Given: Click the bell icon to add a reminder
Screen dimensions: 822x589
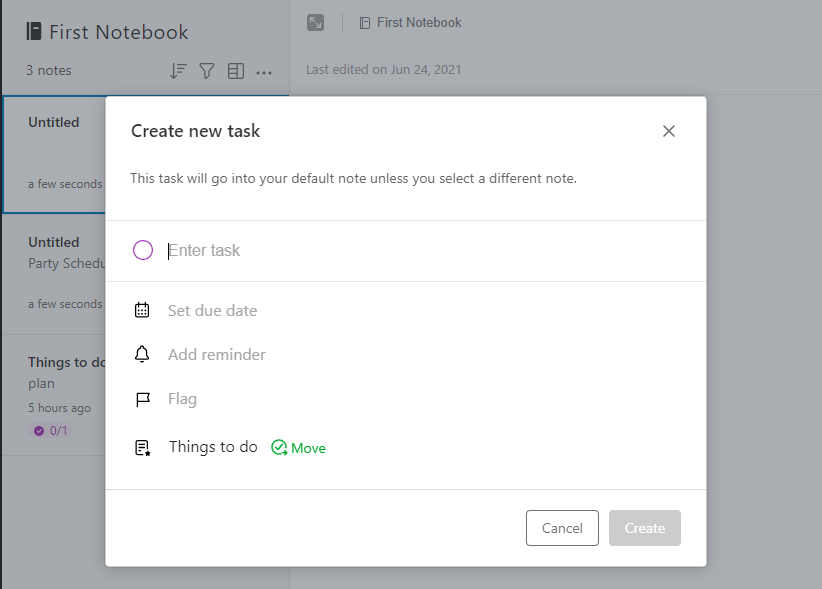Looking at the screenshot, I should pyautogui.click(x=142, y=354).
